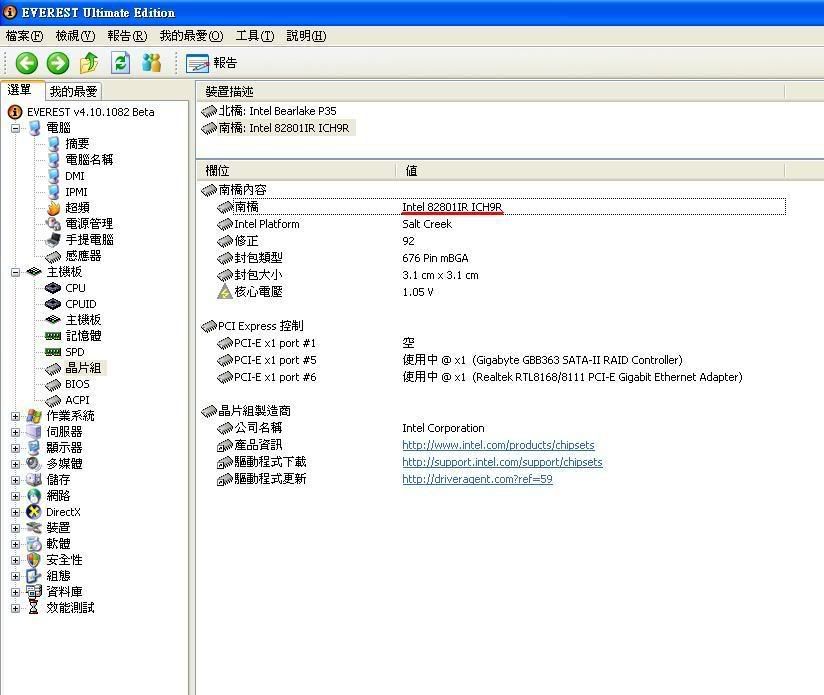Click the DirectX X icon
Screen dimensions: 824x695
coord(34,512)
